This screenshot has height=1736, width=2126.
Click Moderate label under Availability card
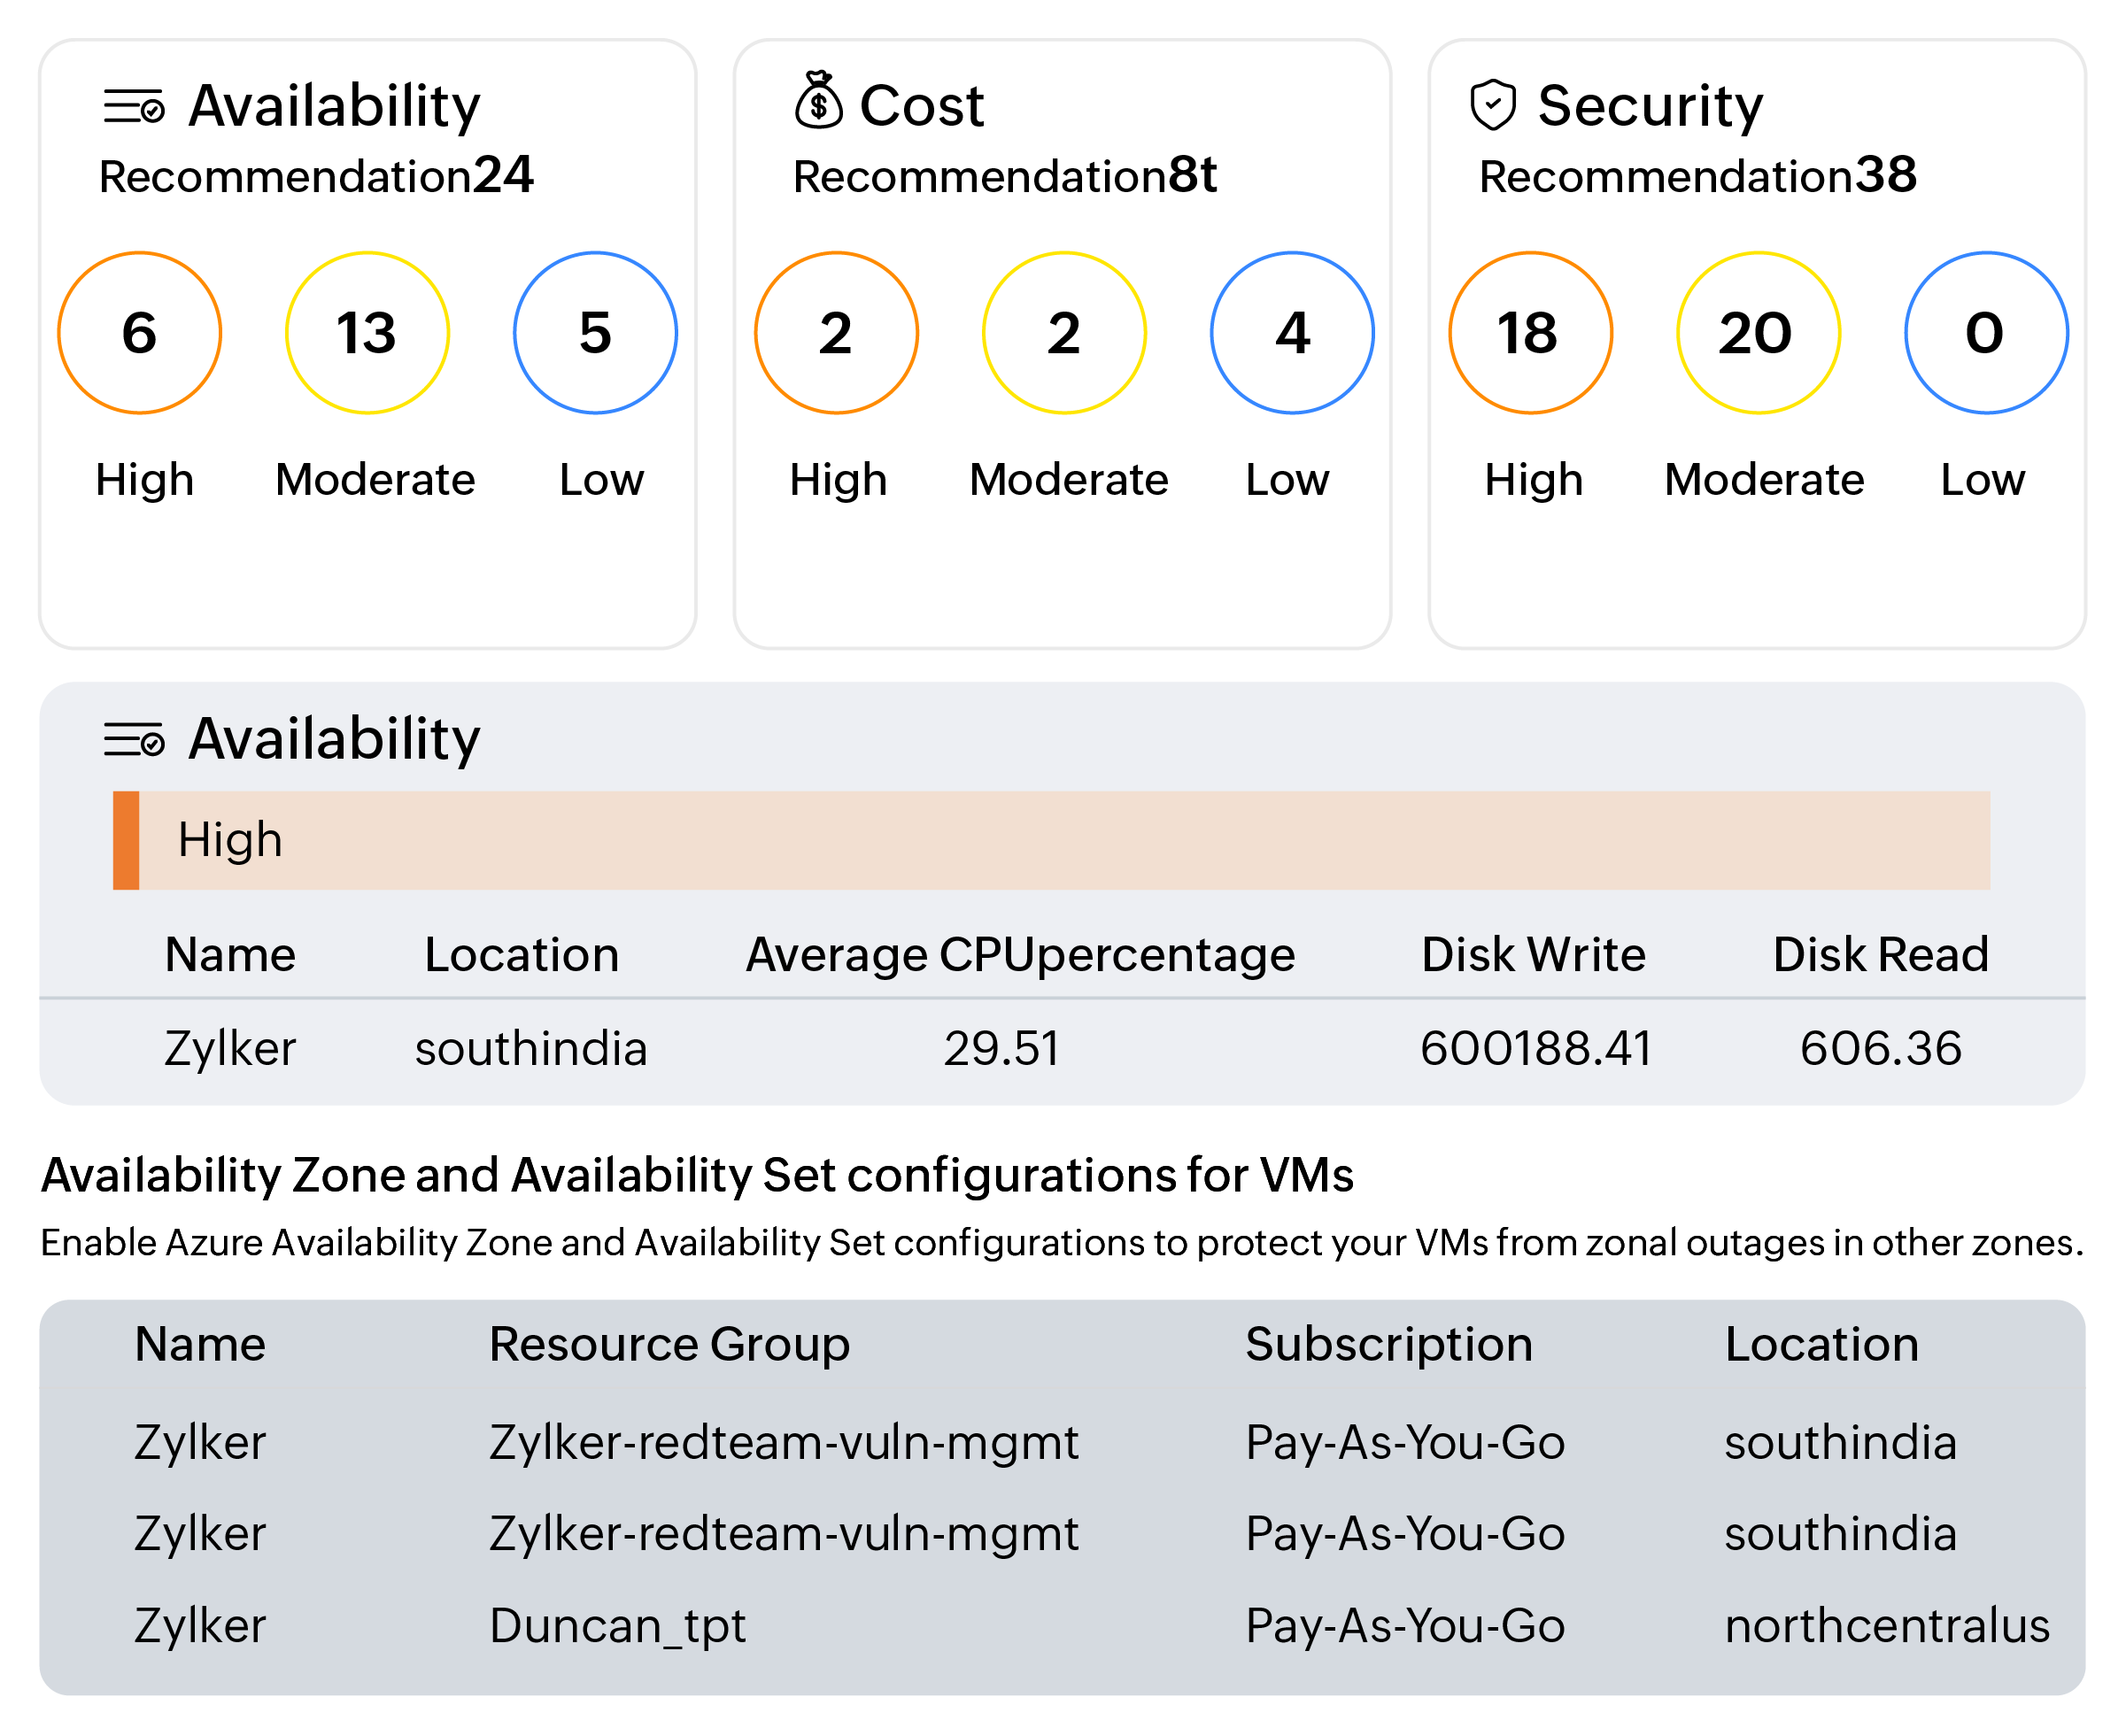375,480
